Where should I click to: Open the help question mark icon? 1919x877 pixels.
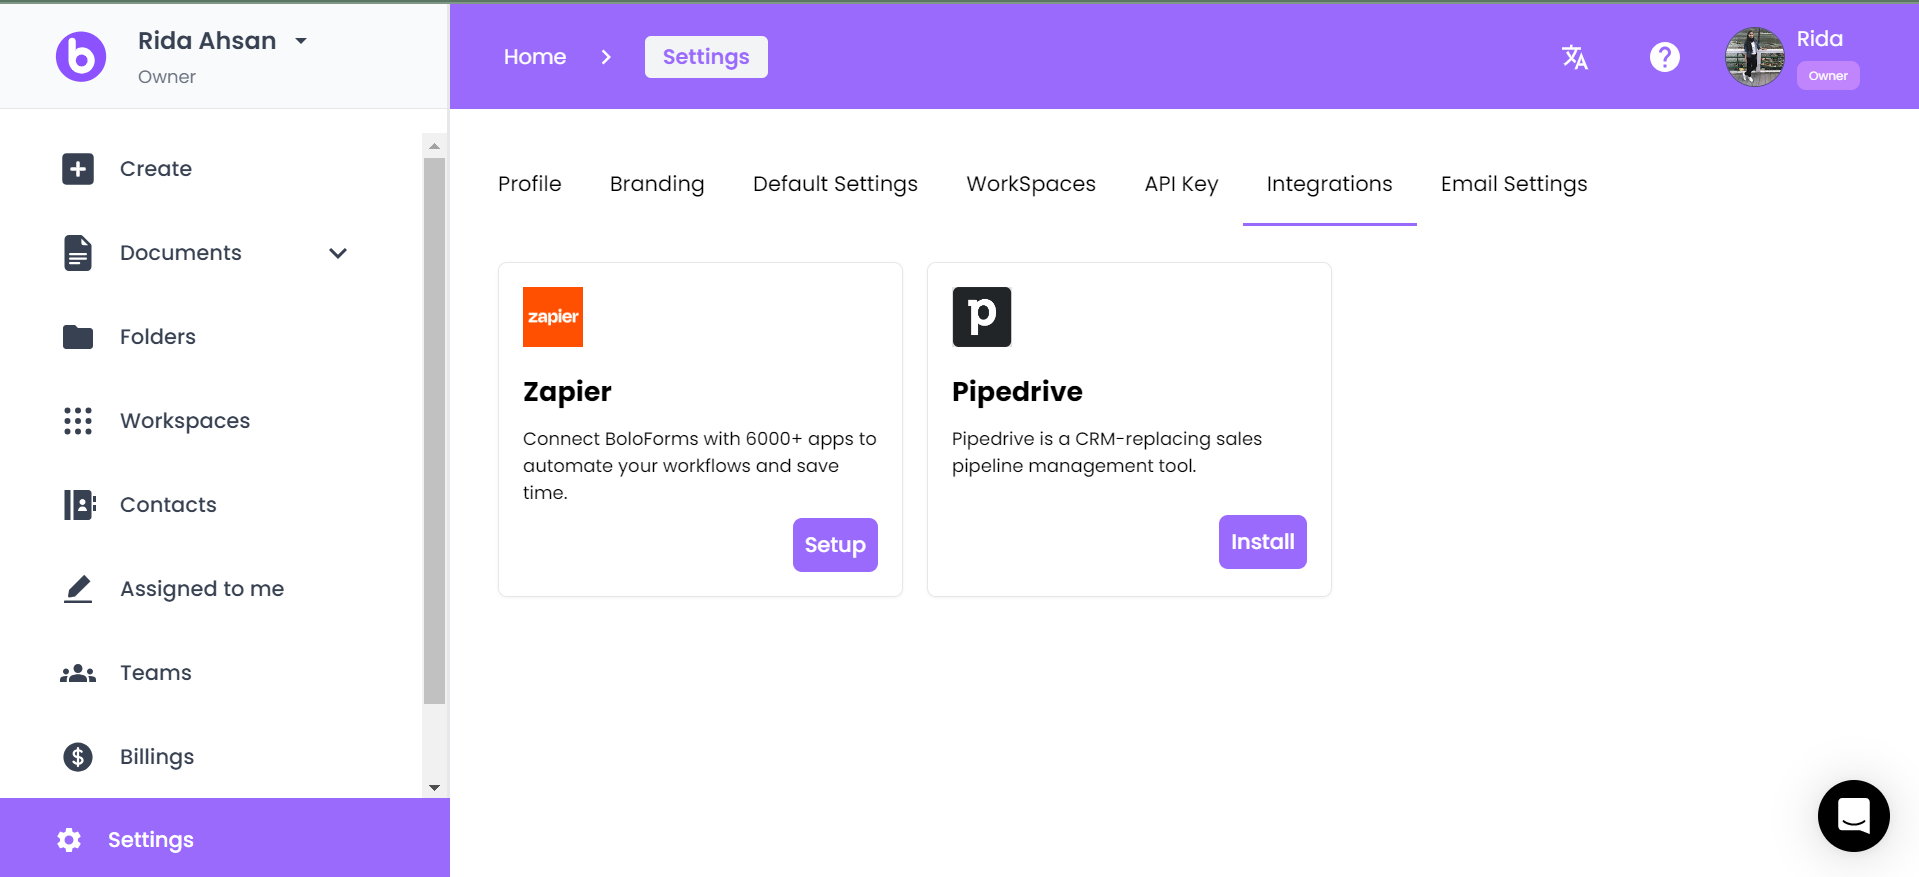(x=1665, y=57)
